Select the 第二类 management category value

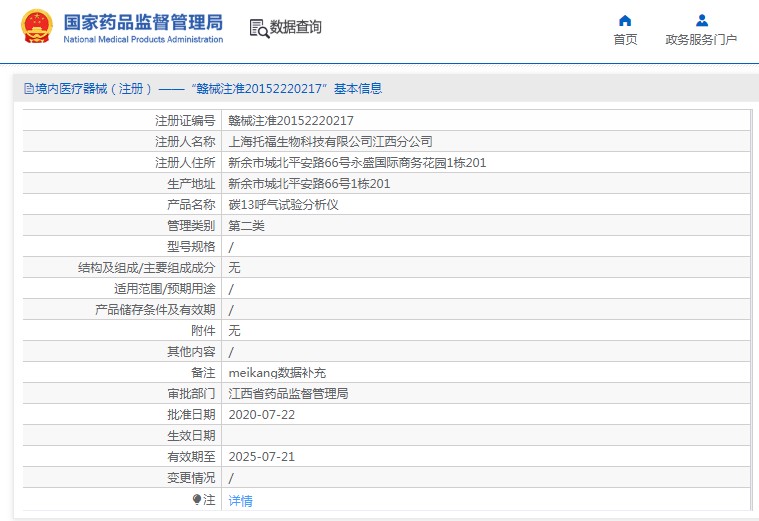(247, 225)
